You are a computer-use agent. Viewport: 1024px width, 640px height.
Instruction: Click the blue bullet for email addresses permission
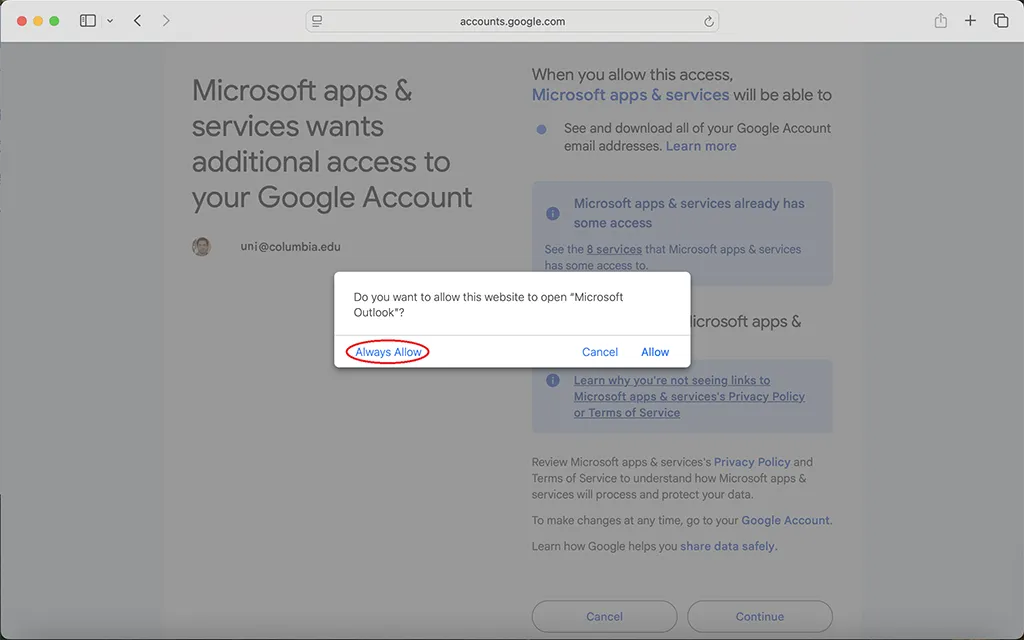click(x=541, y=129)
